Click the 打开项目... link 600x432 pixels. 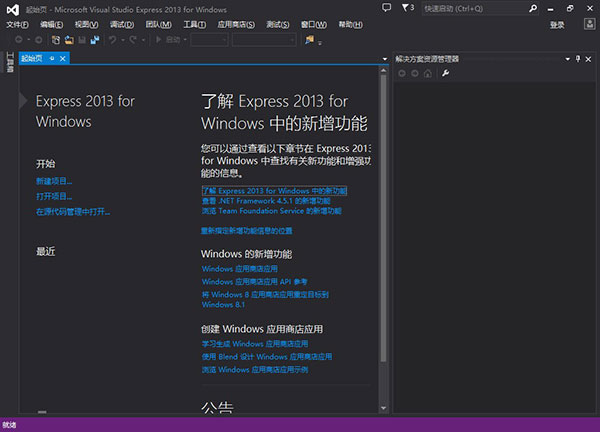point(54,196)
